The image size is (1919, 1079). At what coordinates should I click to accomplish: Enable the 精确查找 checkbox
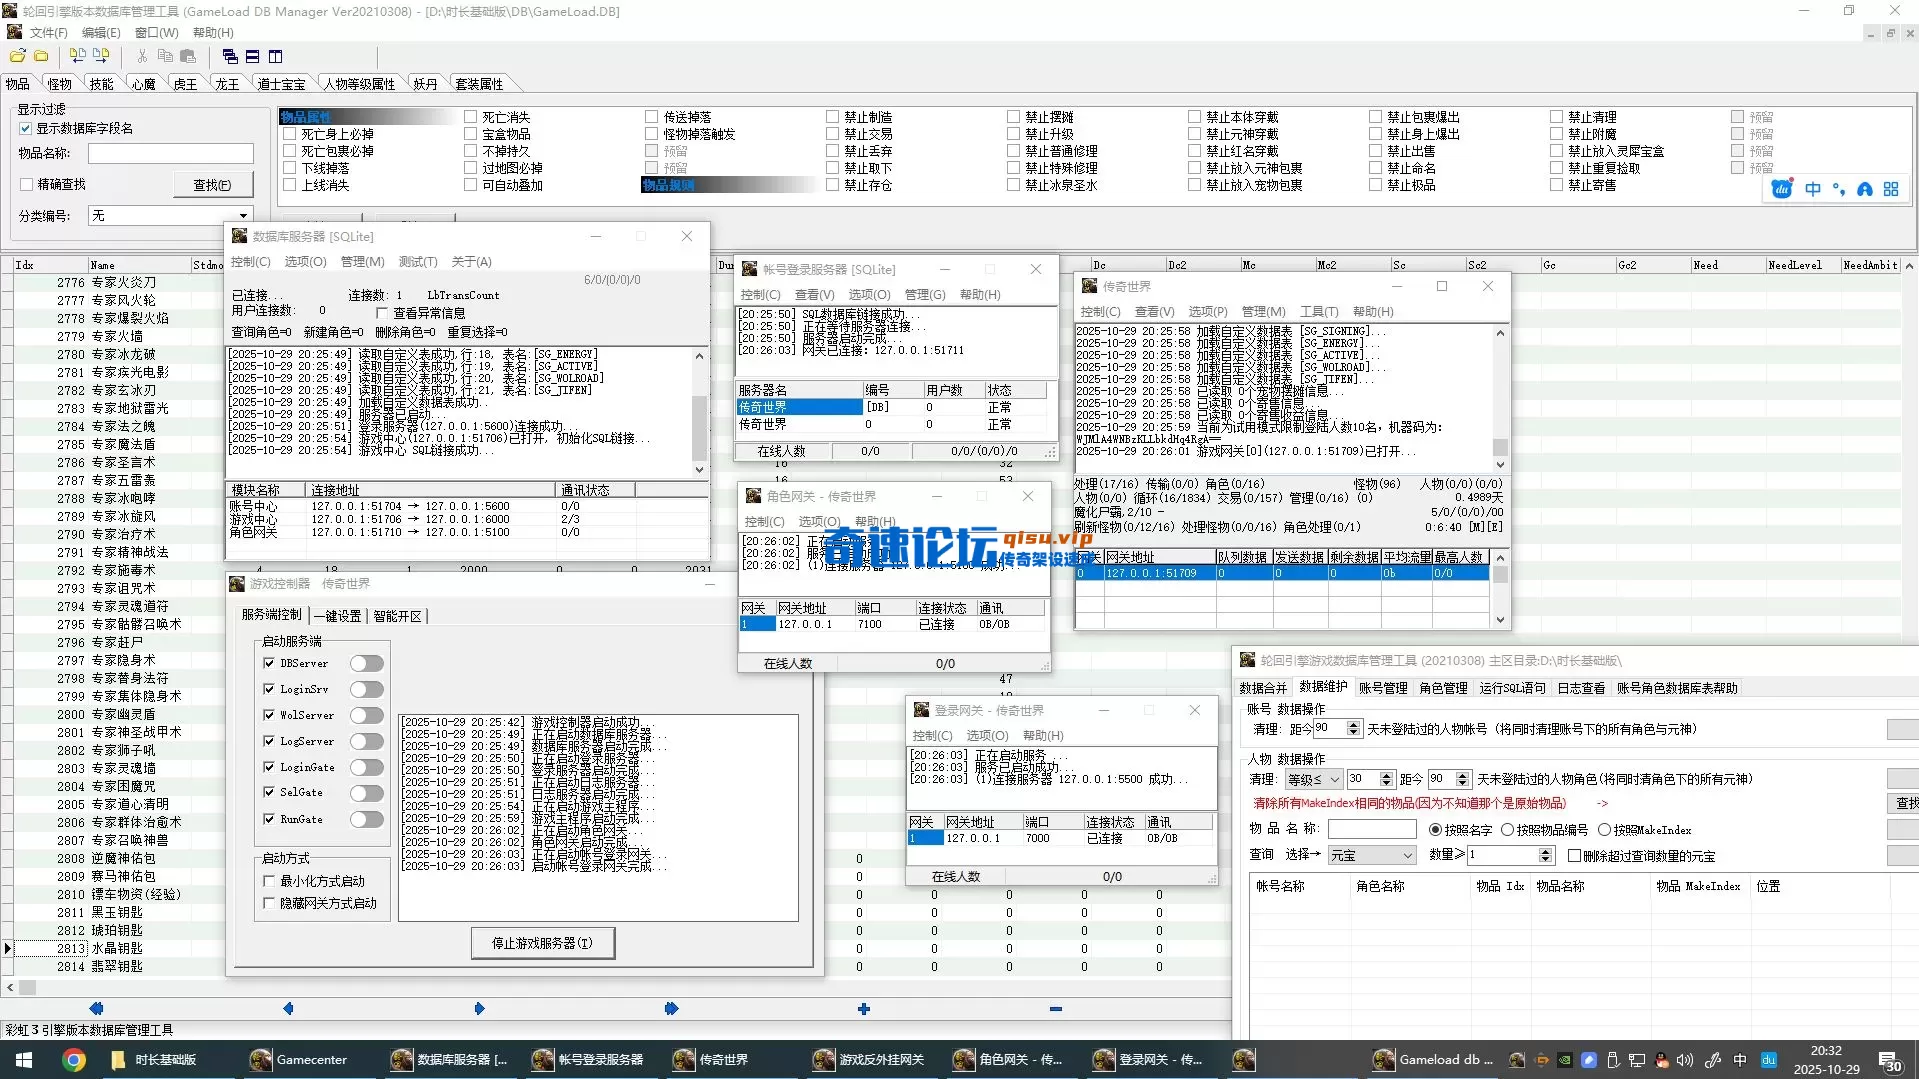click(27, 184)
